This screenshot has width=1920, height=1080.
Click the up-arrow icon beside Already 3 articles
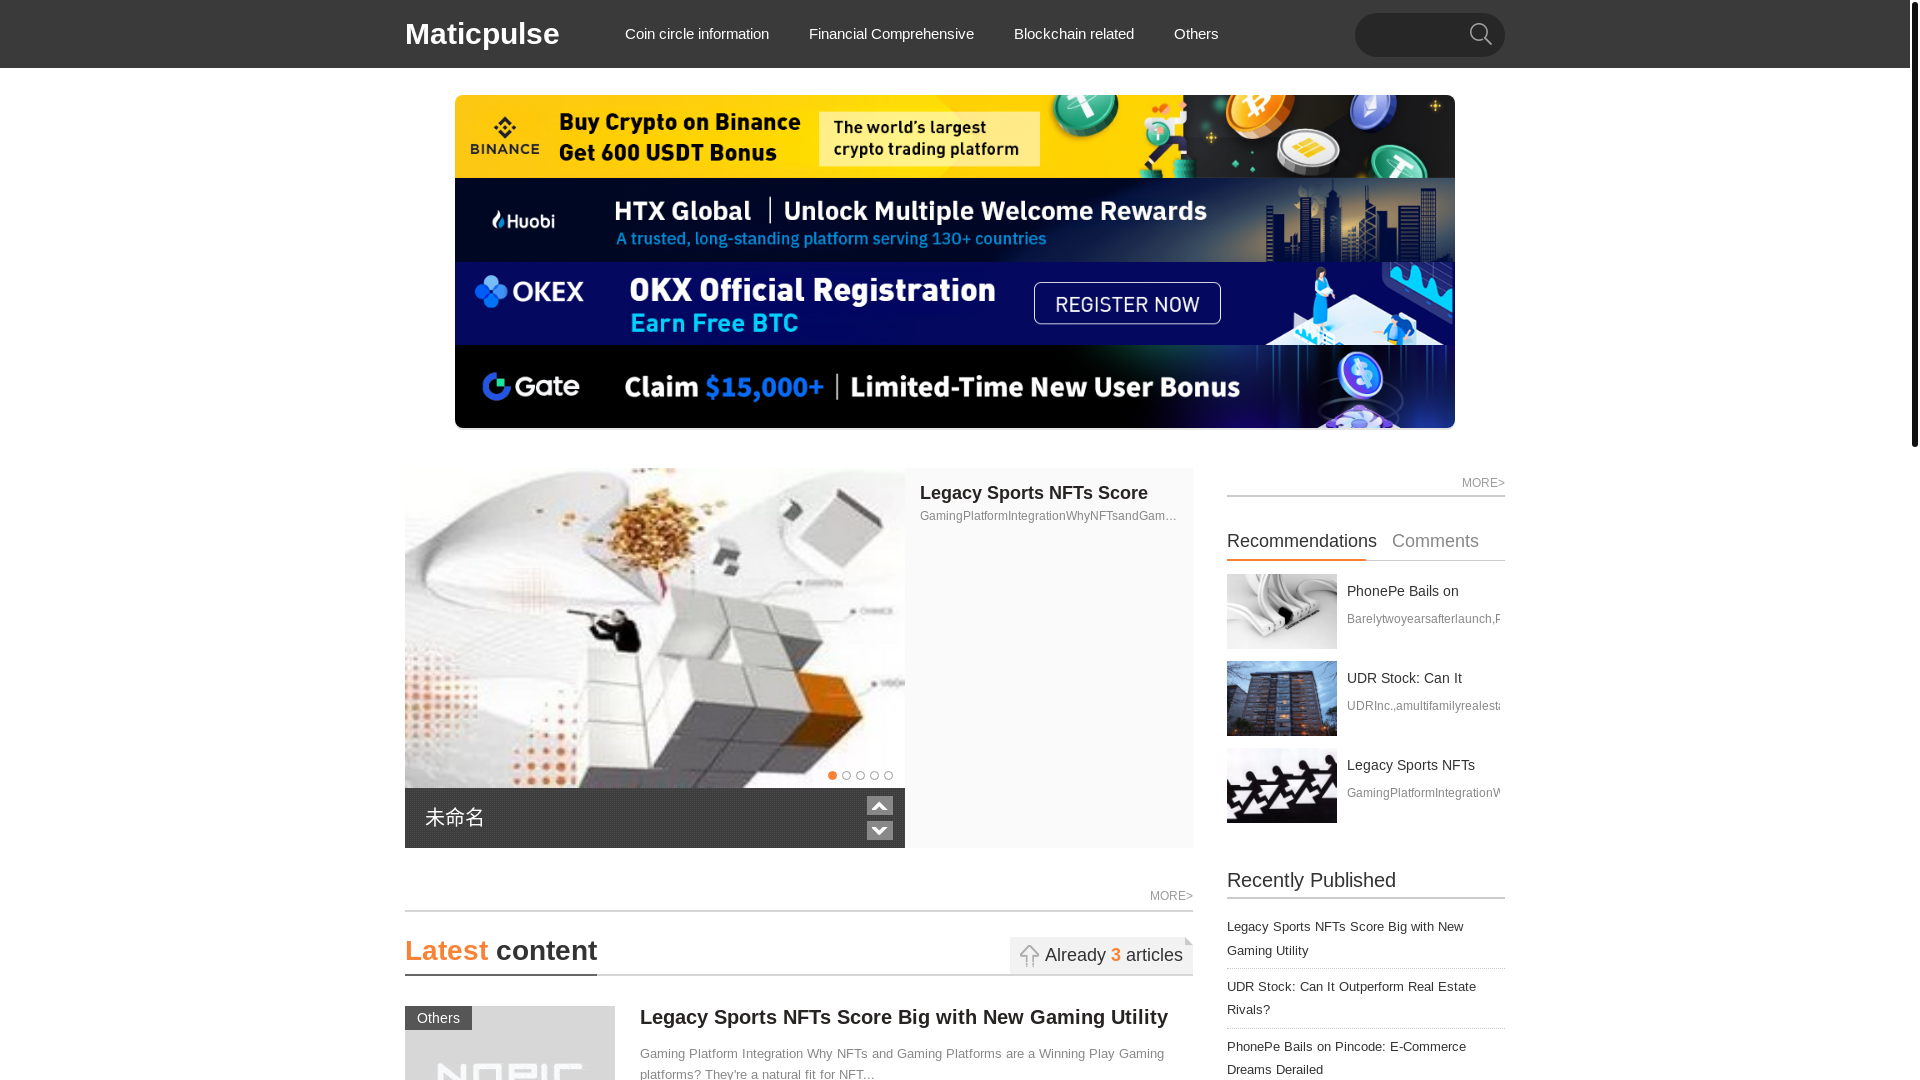point(1029,956)
